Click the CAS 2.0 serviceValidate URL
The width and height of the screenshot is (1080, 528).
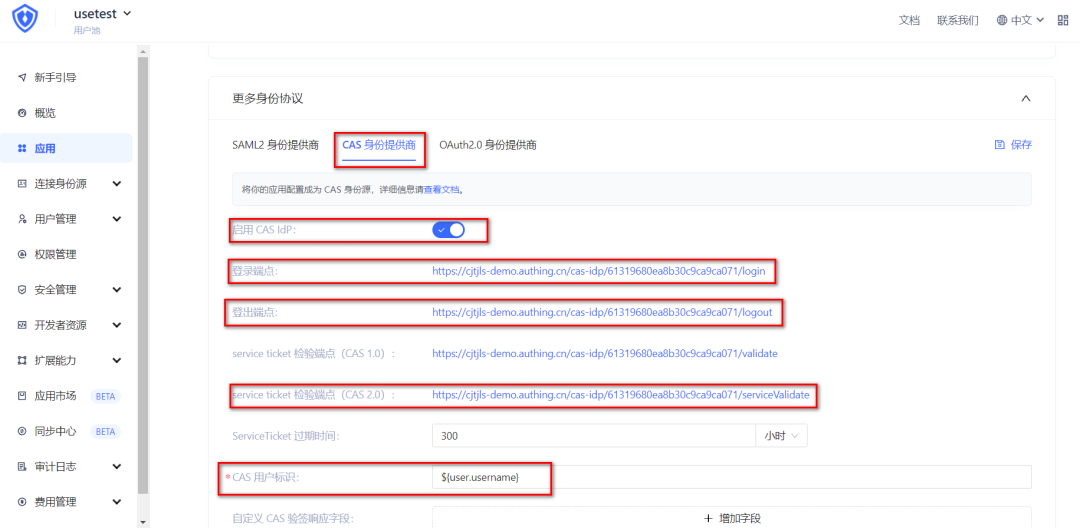pyautogui.click(x=621, y=394)
